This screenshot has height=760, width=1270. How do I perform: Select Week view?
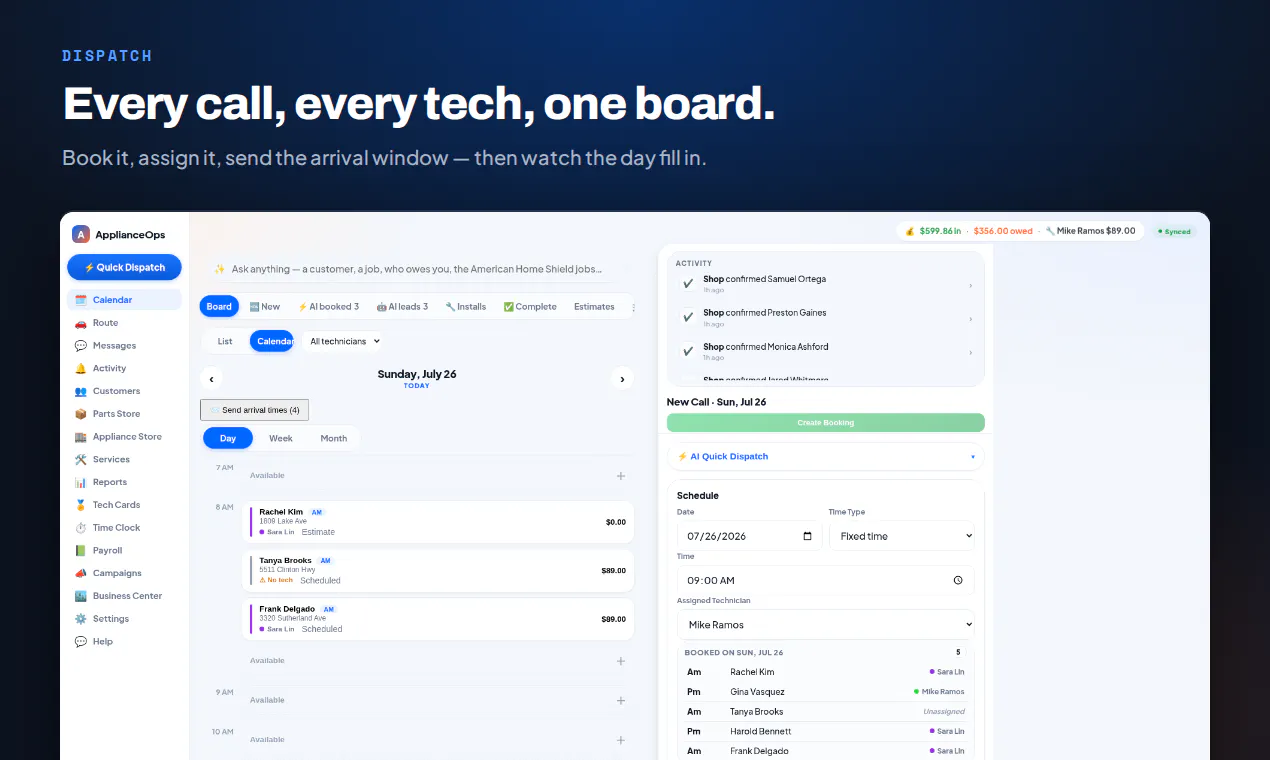[281, 438]
